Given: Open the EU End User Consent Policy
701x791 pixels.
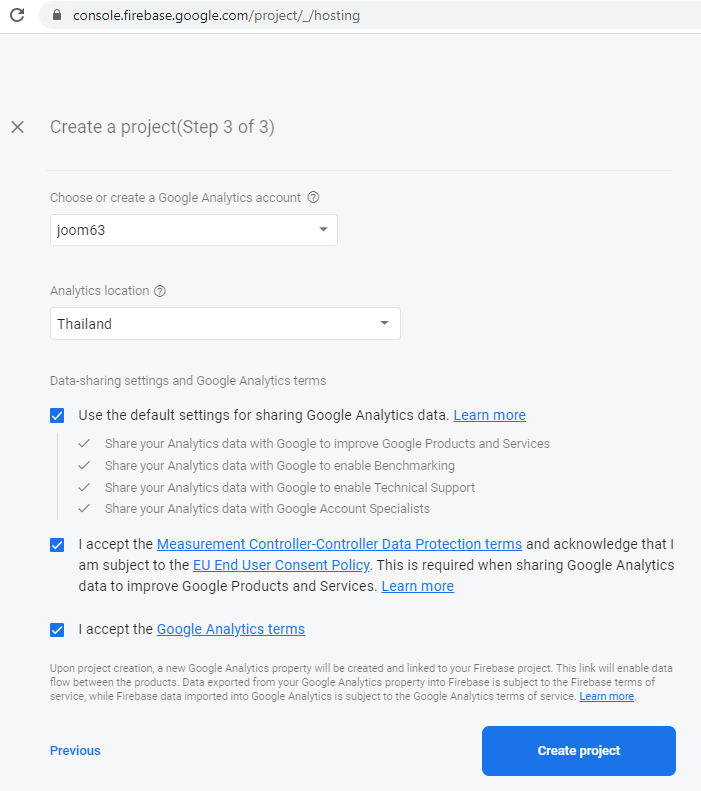Looking at the screenshot, I should point(282,566).
